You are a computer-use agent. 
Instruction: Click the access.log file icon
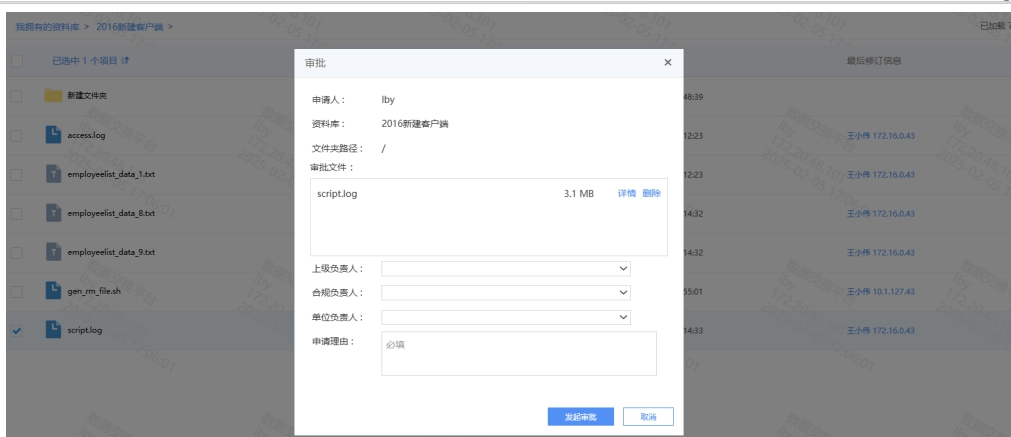point(53,135)
